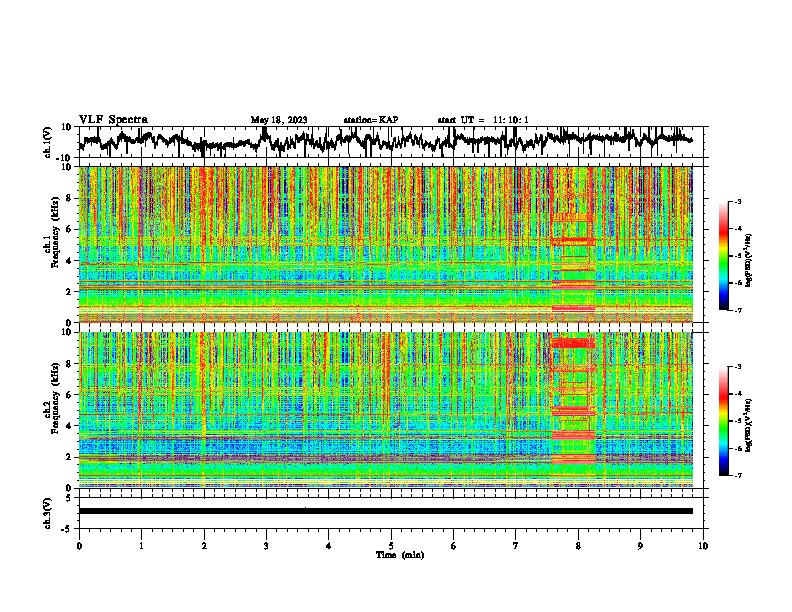Click the "4" kHz tick of ch.1 spectrogram
The height and width of the screenshot is (612, 792).
point(69,261)
